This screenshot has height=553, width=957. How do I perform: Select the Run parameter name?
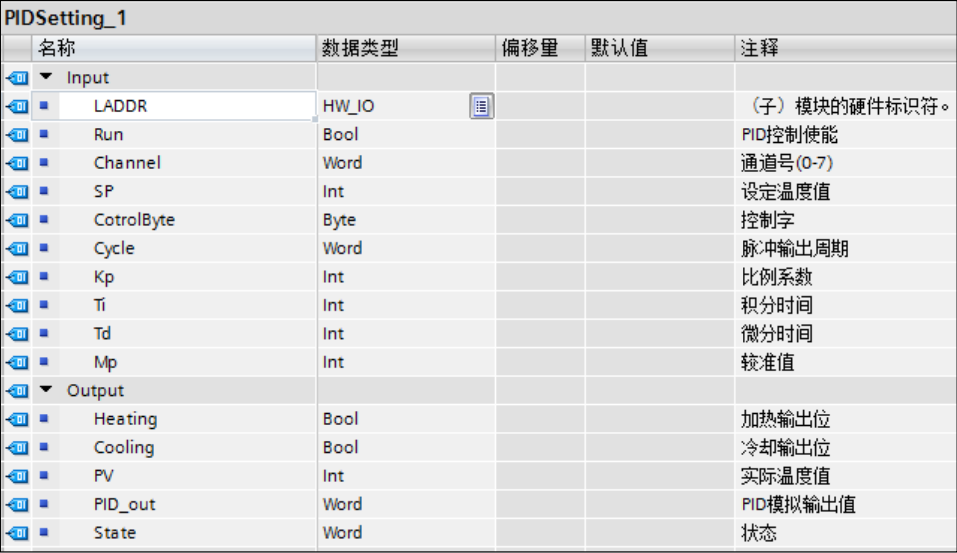coord(109,134)
